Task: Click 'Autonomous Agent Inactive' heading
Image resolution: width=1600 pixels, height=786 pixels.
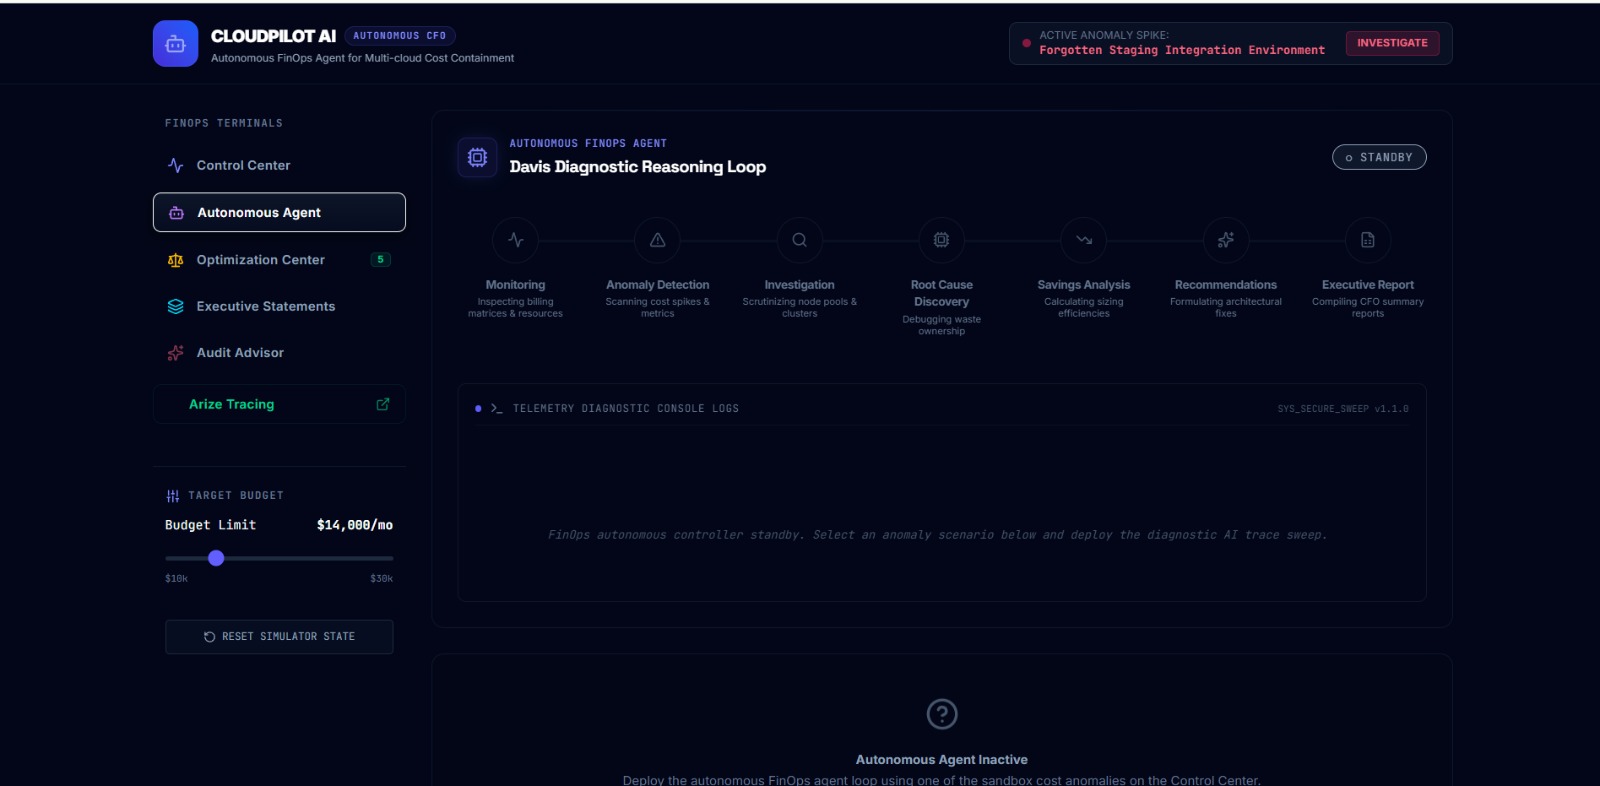Action: (942, 760)
